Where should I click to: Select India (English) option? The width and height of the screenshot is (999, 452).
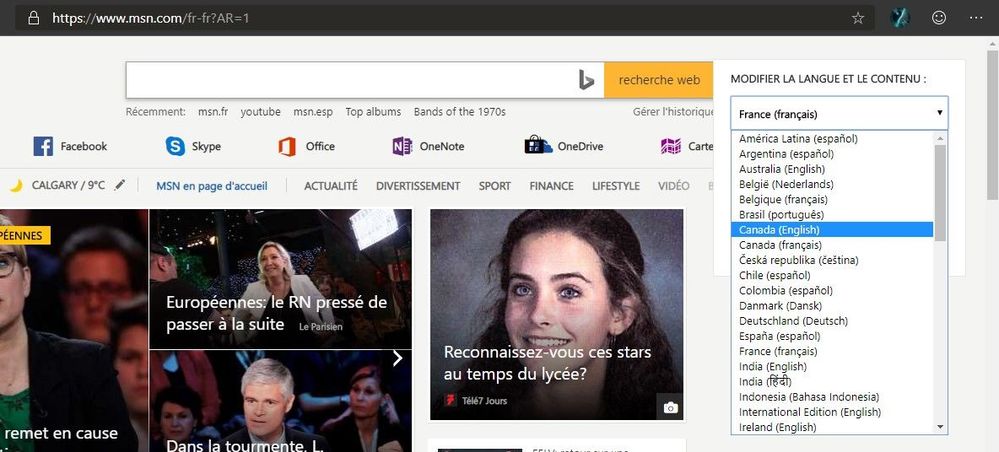[x=832, y=367]
